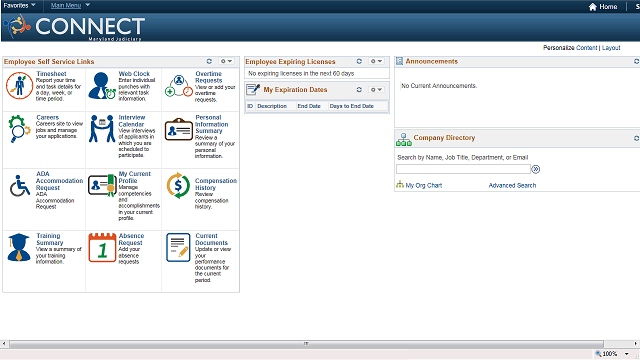Open the Careers link
This screenshot has width=640, height=360.
coord(47,118)
